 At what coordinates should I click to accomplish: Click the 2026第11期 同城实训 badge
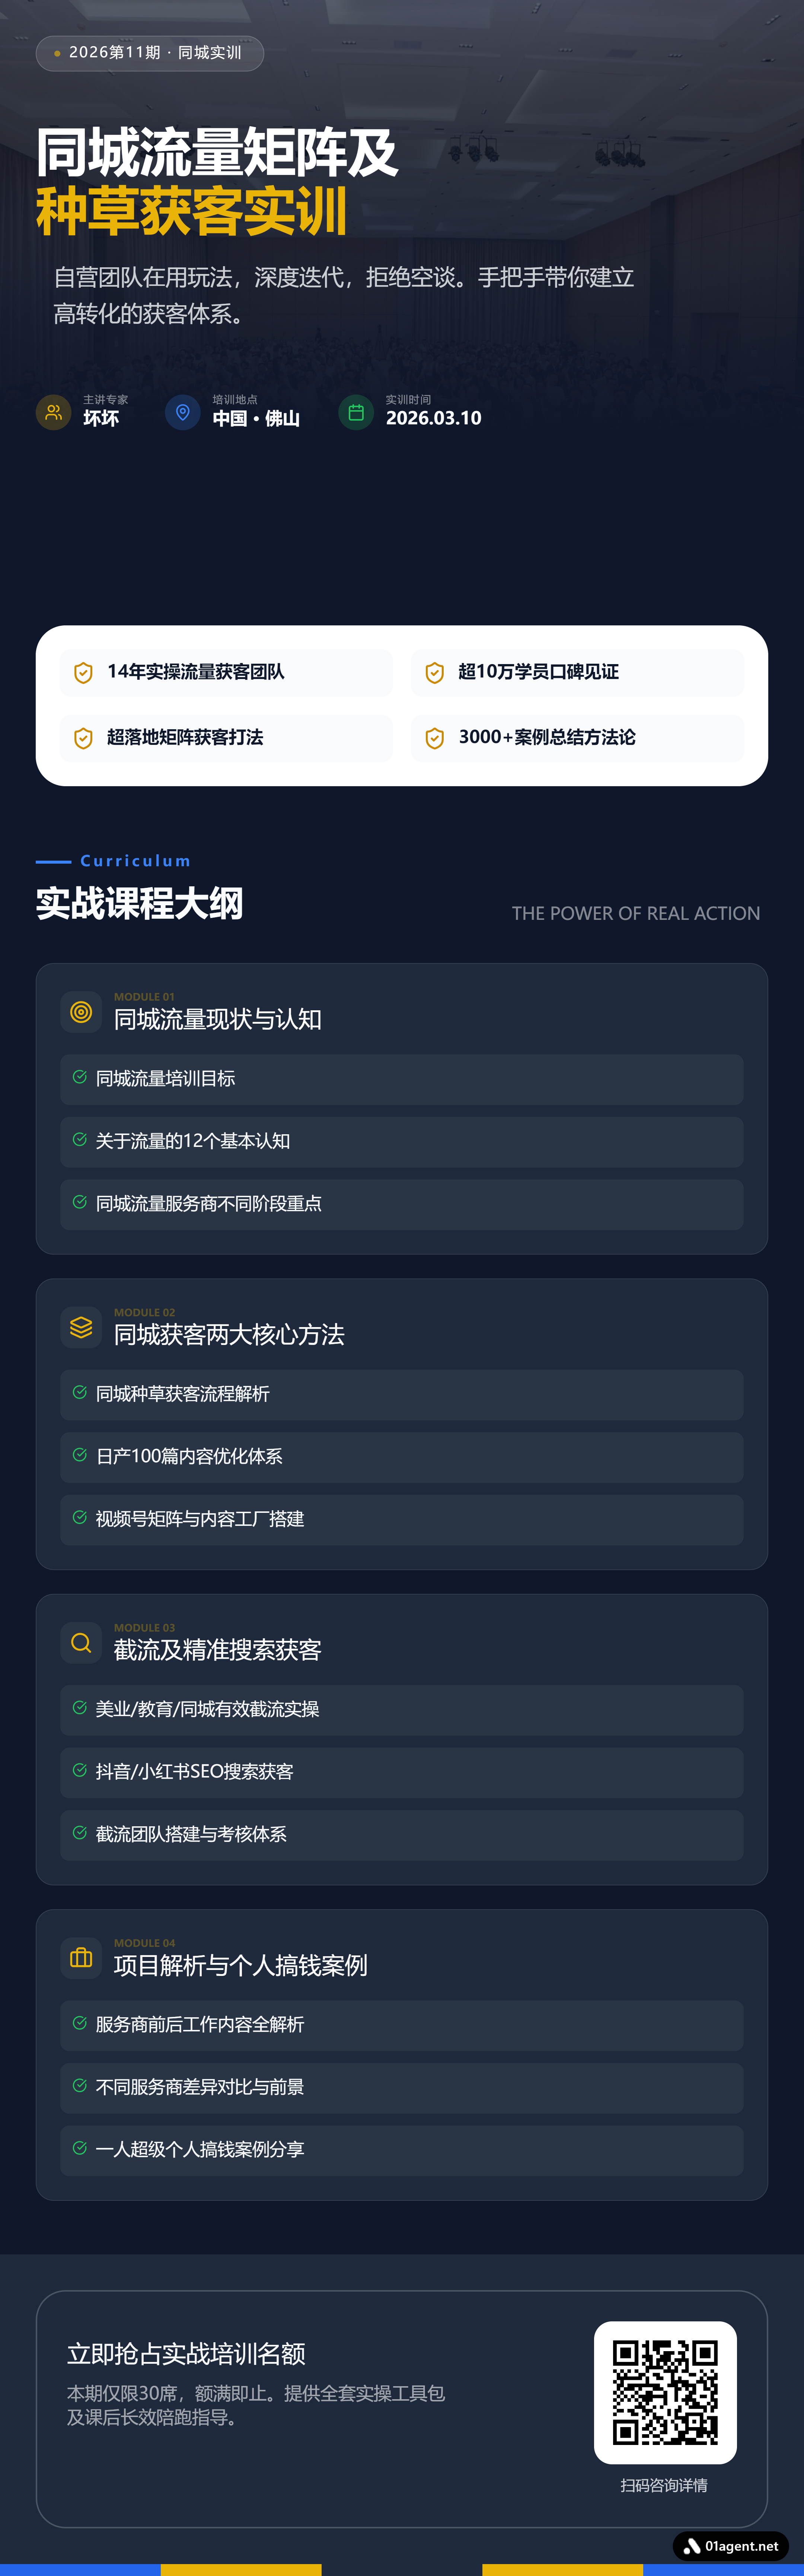coord(150,53)
